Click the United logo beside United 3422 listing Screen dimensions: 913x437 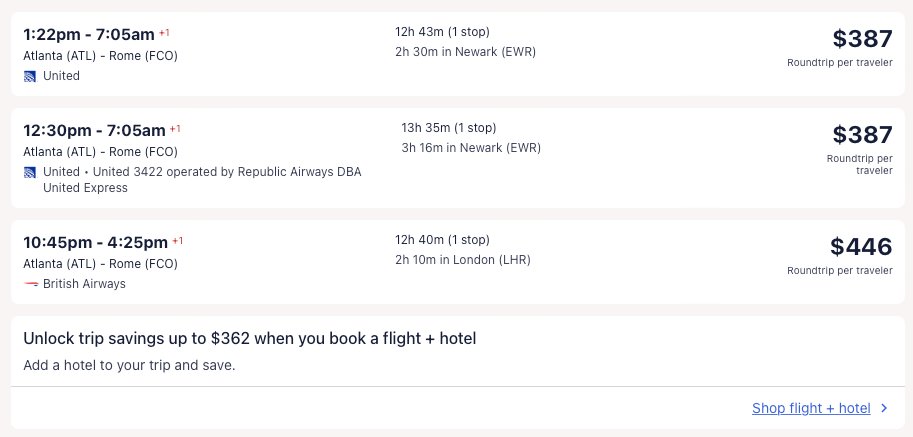tap(30, 172)
